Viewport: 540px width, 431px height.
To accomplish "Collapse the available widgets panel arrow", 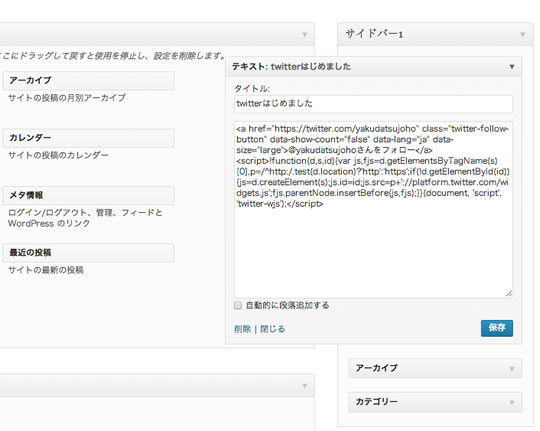I will click(304, 34).
